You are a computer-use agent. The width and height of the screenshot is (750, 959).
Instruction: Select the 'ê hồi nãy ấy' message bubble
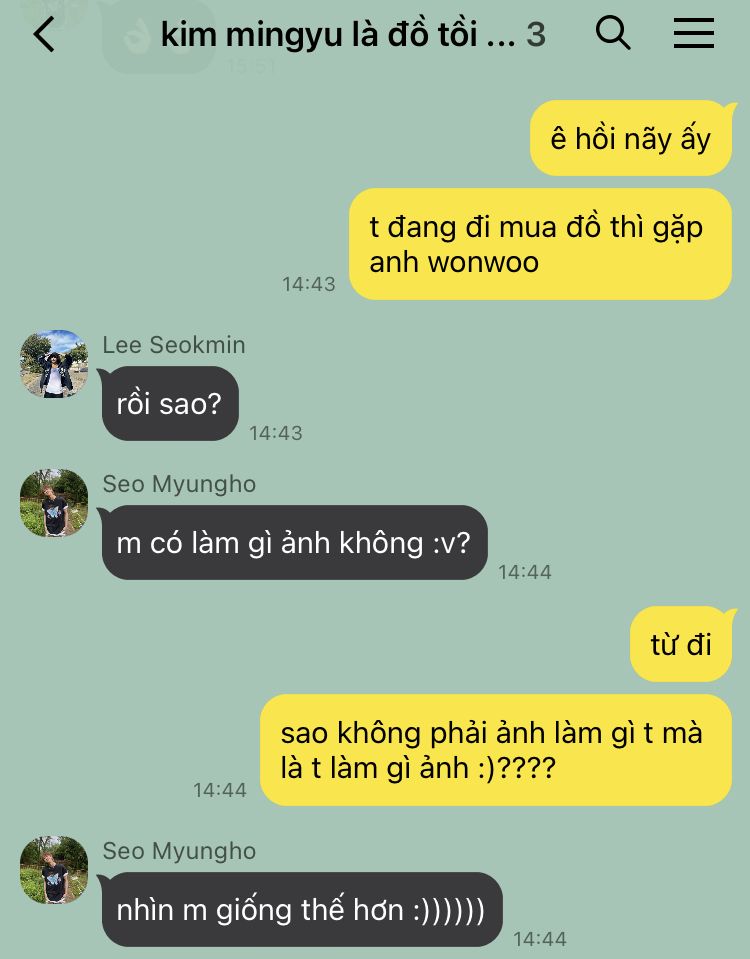631,138
